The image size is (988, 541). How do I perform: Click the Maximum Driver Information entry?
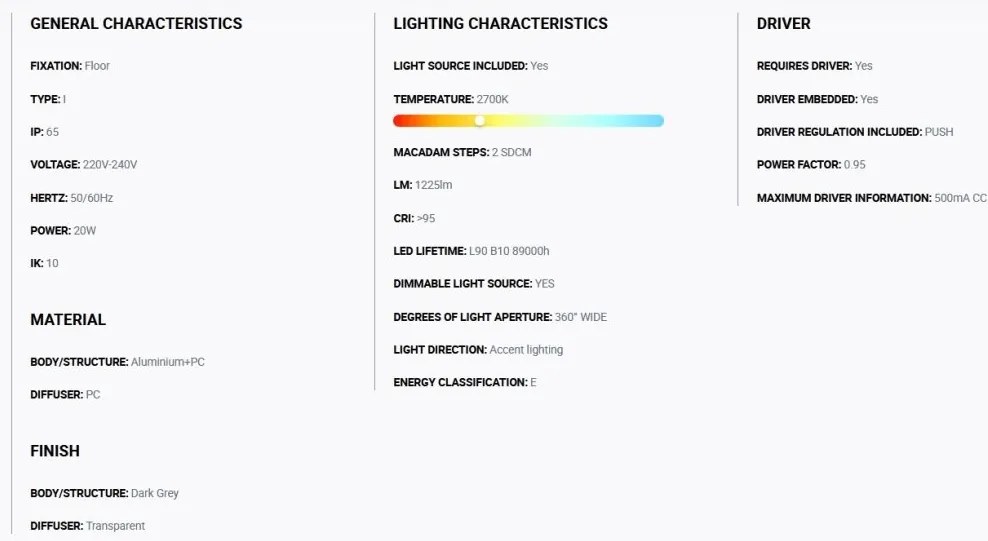[x=871, y=198]
